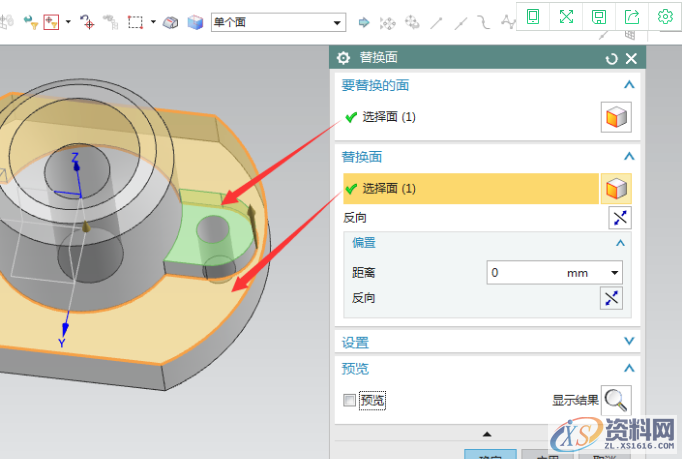This screenshot has width=682, height=459.
Task: Click the green share export icon
Action: click(632, 17)
